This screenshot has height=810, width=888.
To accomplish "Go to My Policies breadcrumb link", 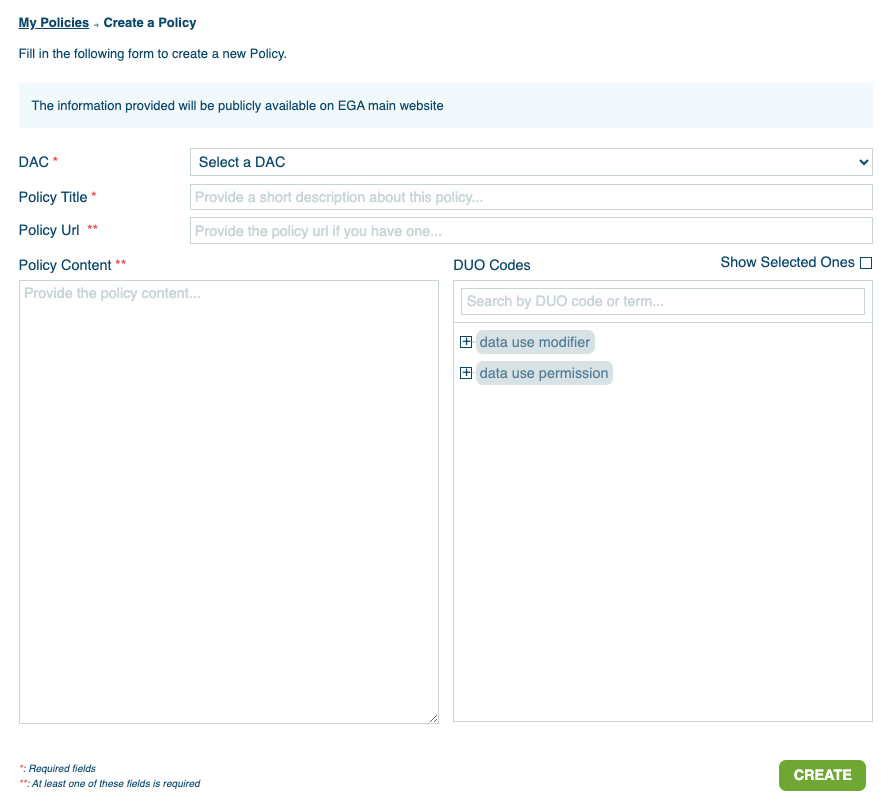I will click(x=53, y=22).
